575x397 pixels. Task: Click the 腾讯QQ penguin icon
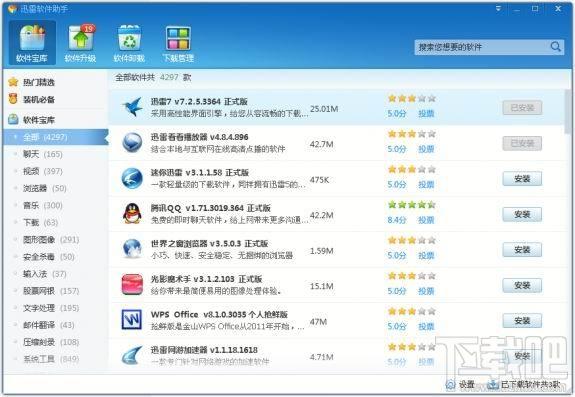132,213
